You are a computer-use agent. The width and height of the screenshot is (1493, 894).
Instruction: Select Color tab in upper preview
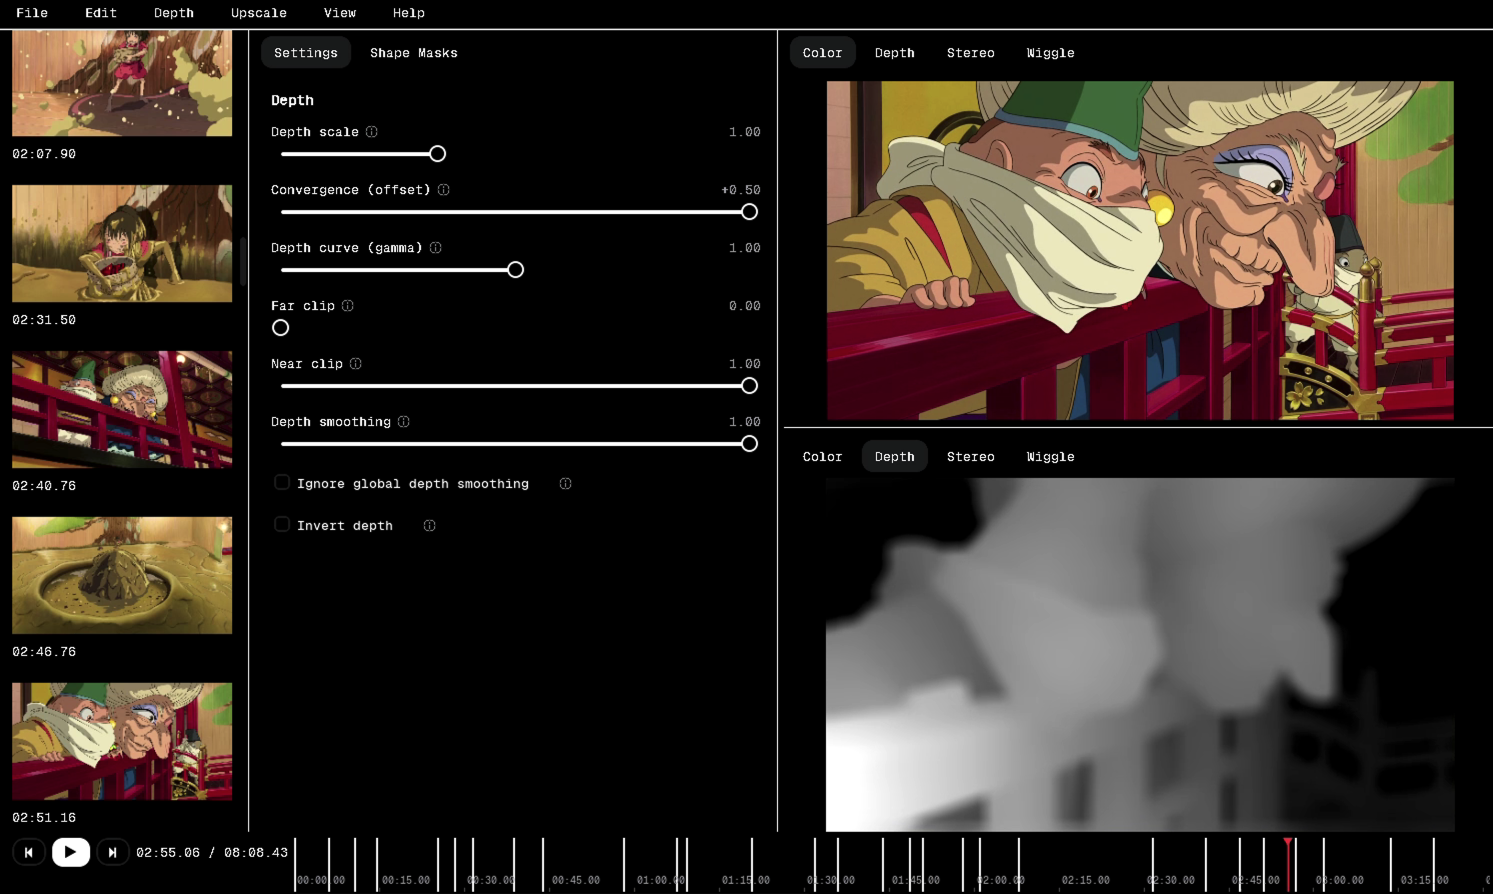[x=823, y=53]
